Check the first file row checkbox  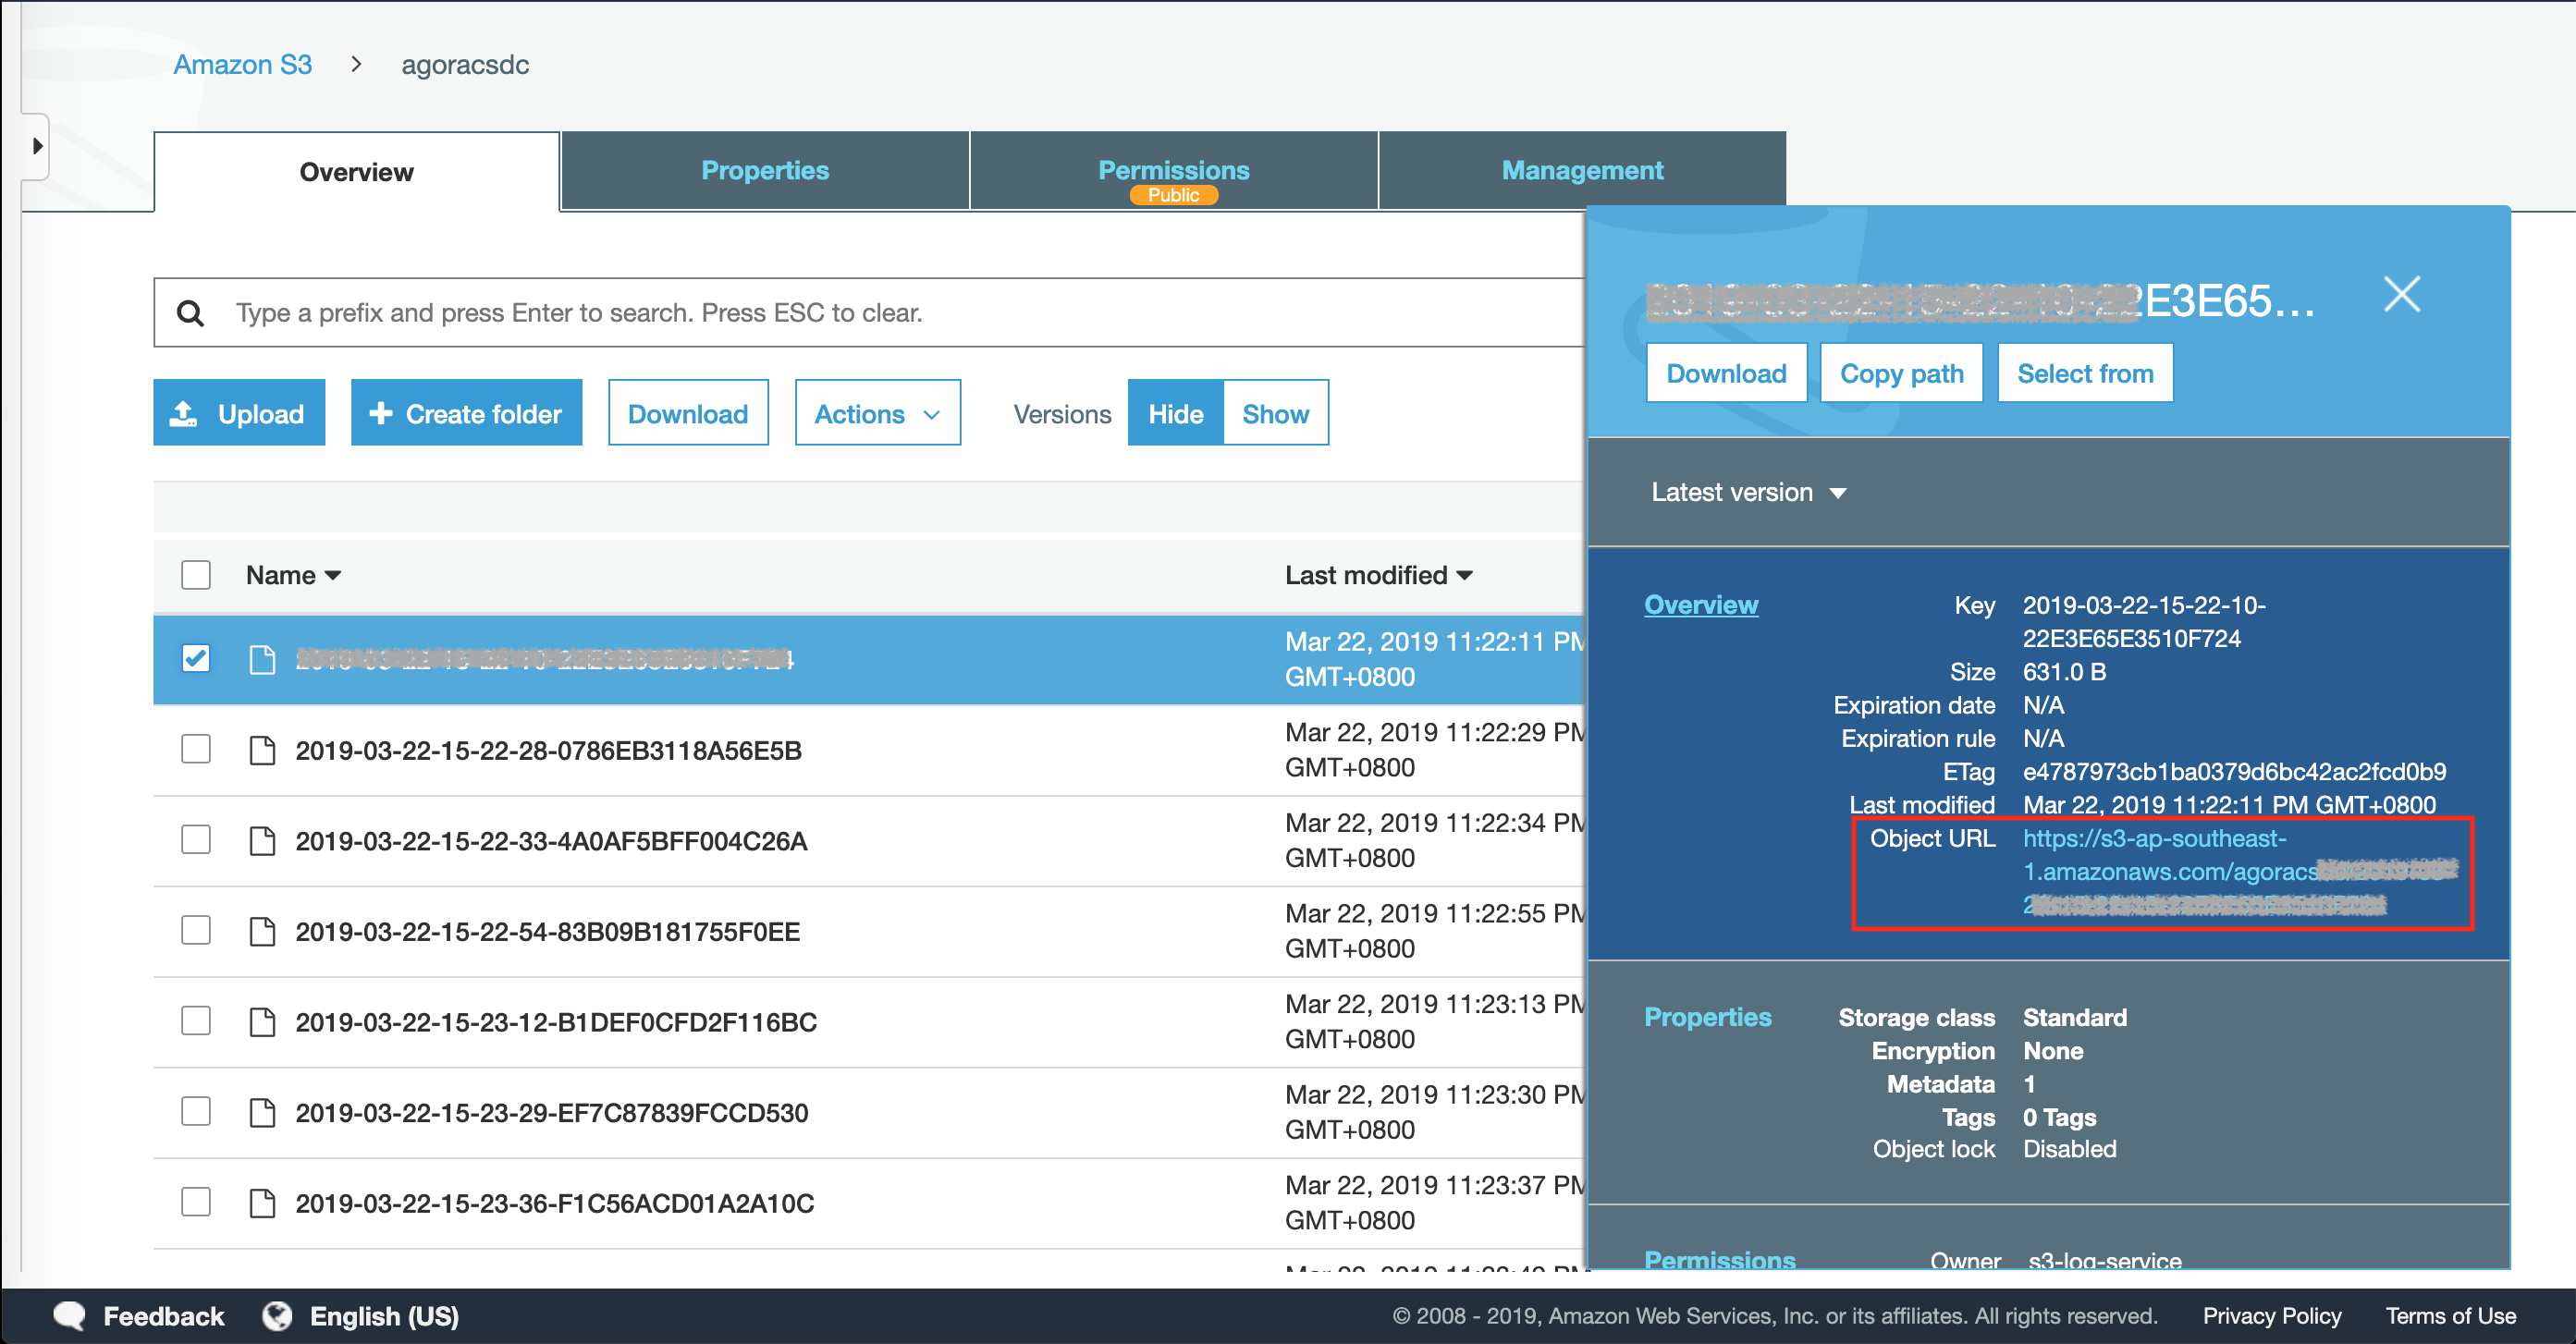point(196,661)
